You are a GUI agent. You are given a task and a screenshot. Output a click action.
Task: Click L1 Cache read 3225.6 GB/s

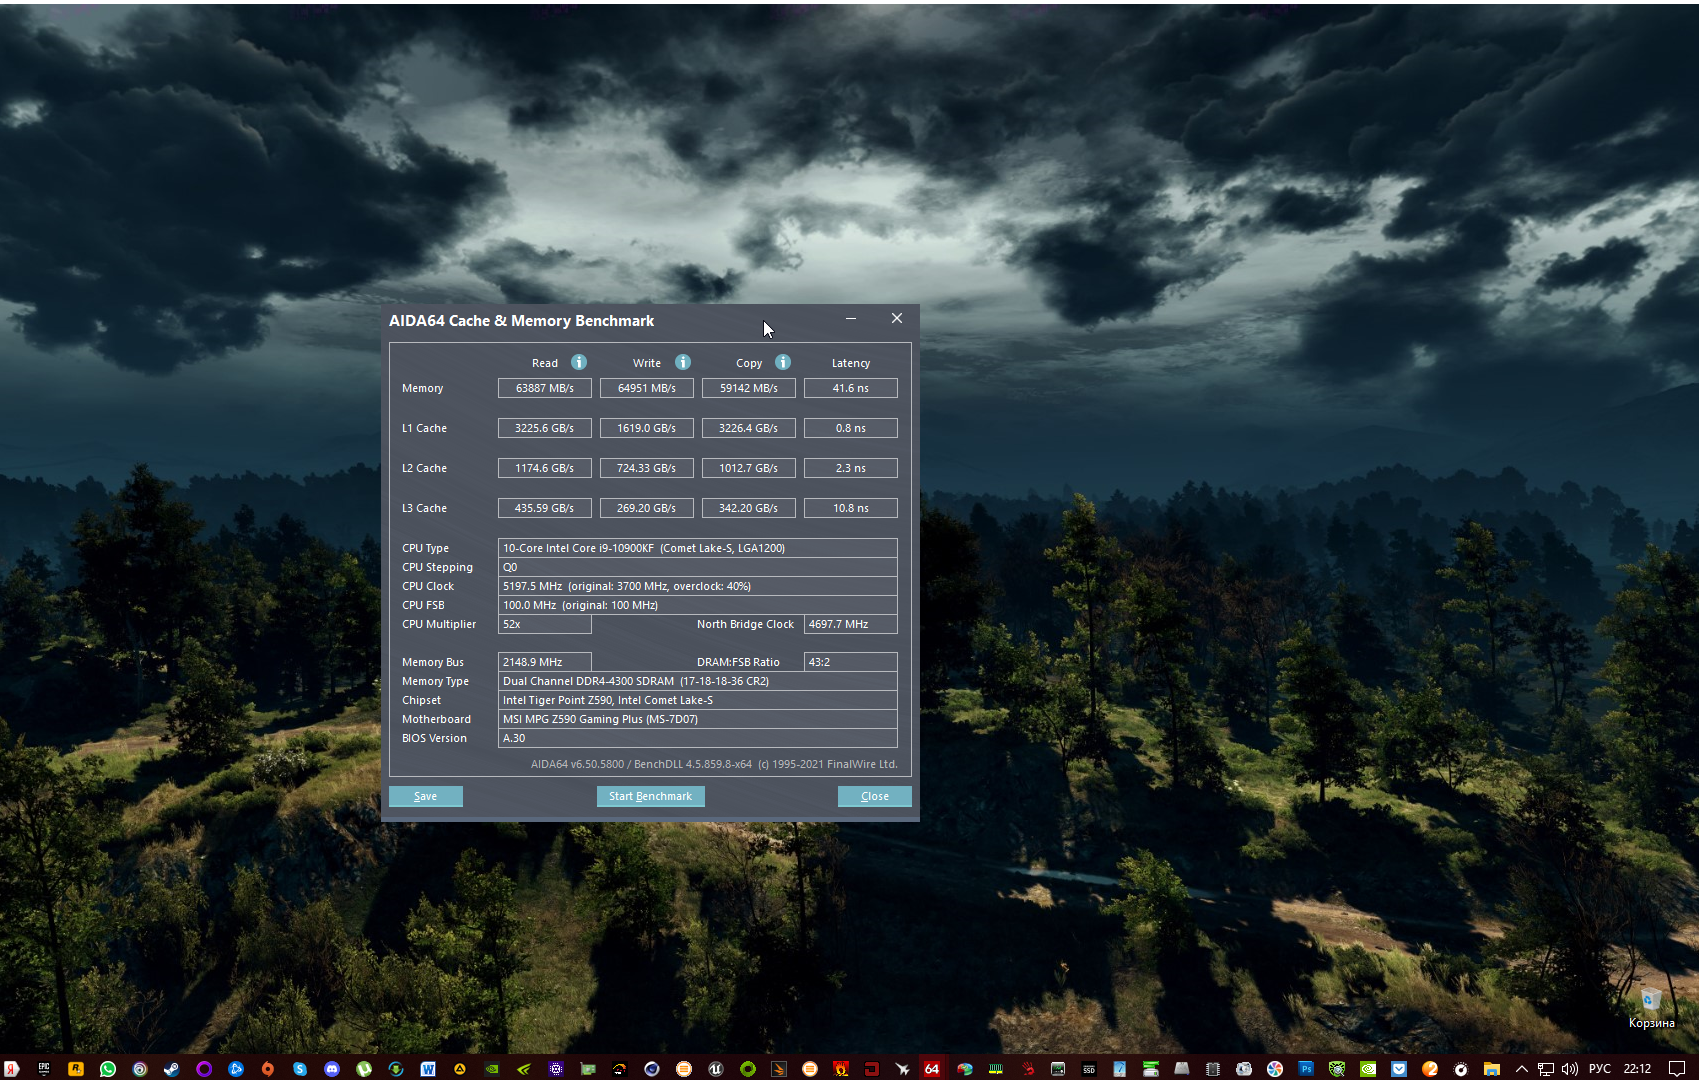coord(545,428)
